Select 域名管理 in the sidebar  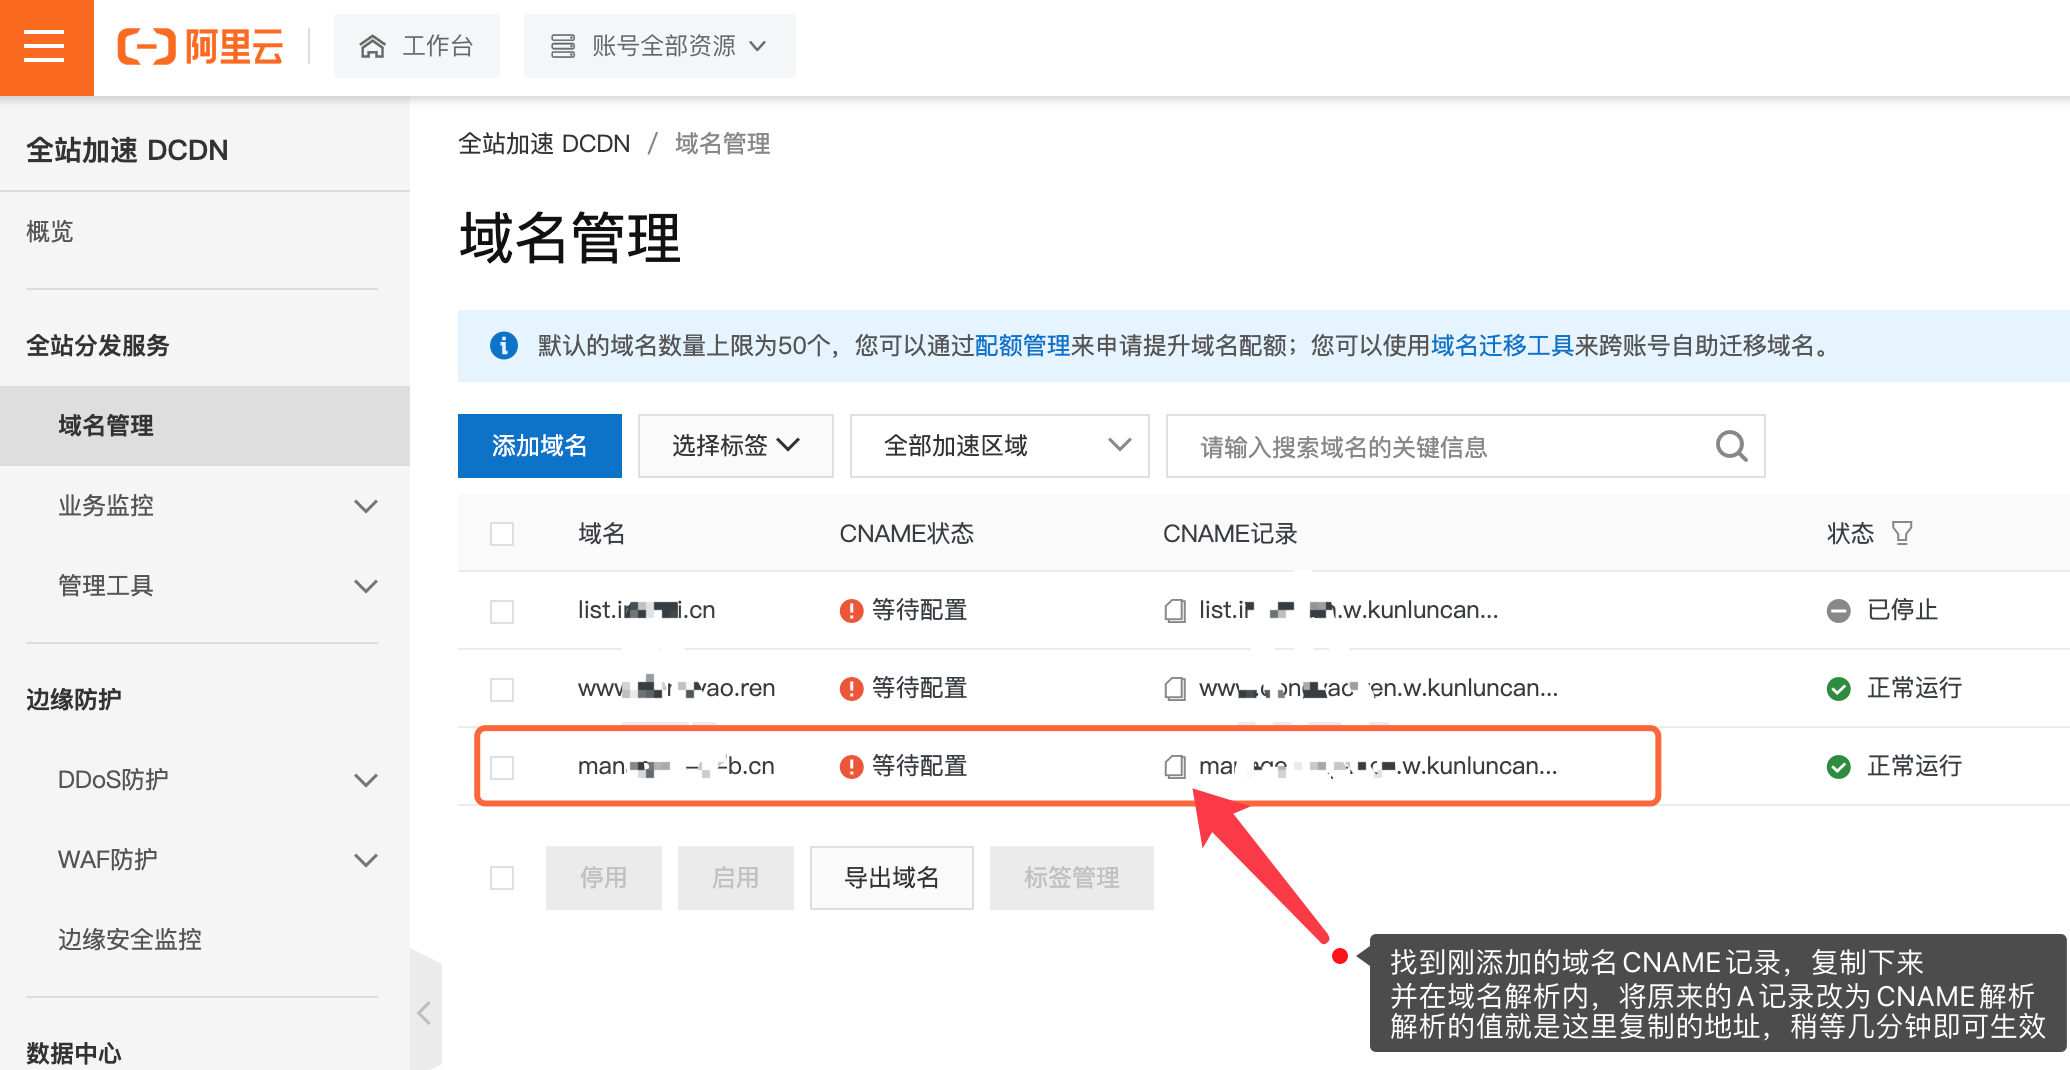(x=205, y=426)
